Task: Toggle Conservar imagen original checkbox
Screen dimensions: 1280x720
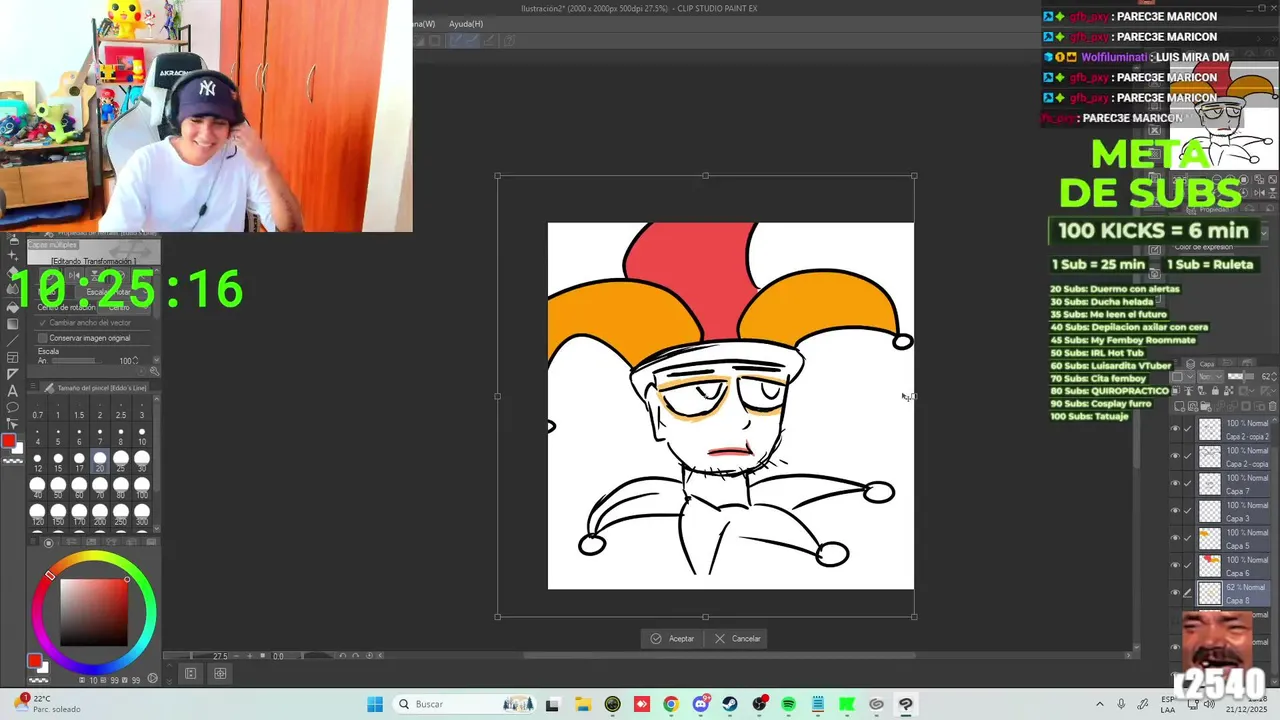Action: [x=43, y=338]
